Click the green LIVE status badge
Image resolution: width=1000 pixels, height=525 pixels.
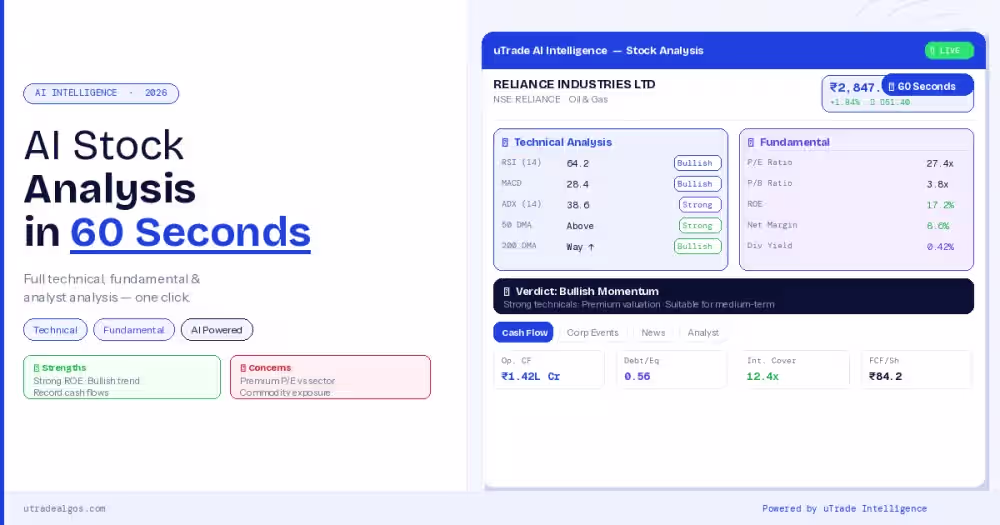tap(949, 50)
